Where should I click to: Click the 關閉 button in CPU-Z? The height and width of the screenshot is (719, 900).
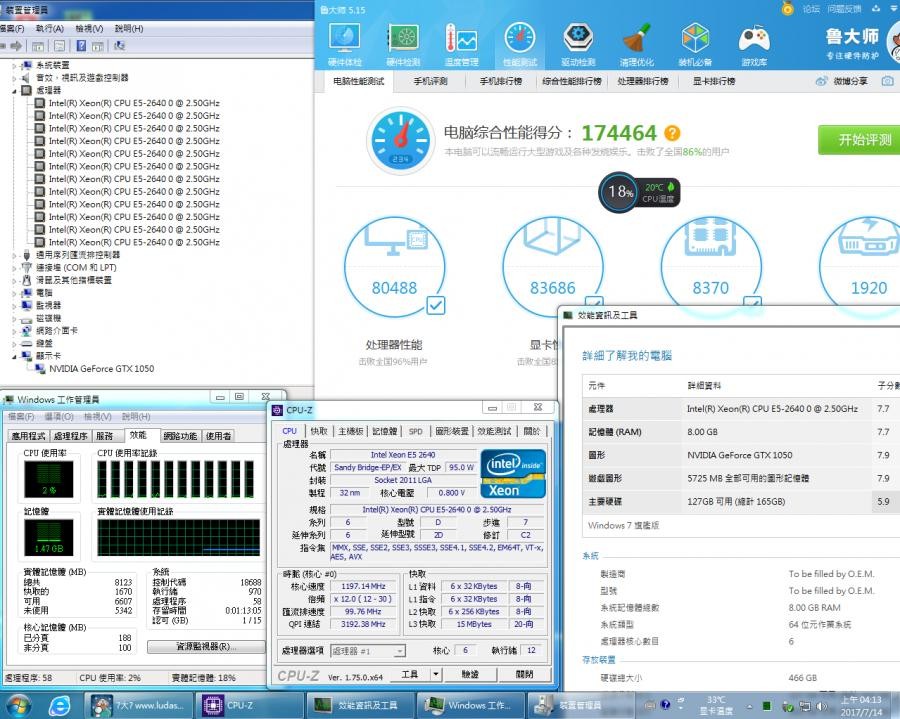point(524,674)
